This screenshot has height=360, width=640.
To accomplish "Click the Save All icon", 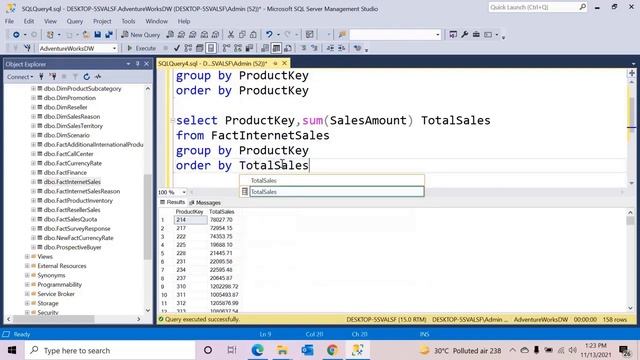I will [109, 35].
